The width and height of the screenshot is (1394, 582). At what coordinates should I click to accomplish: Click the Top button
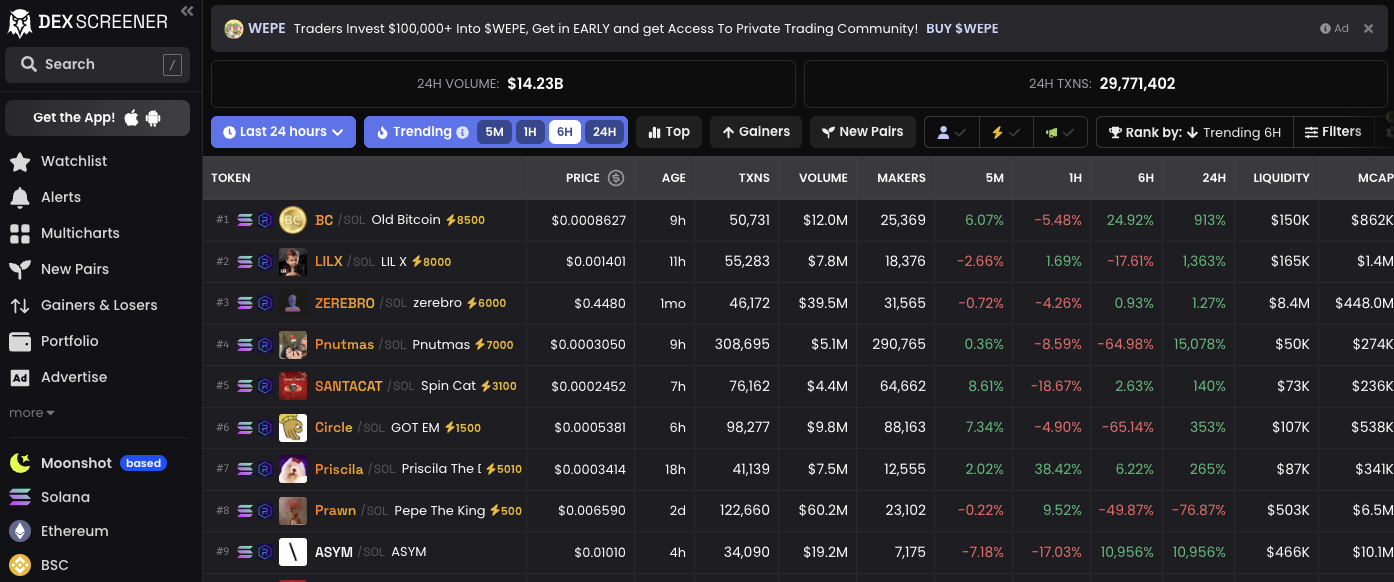coord(669,132)
